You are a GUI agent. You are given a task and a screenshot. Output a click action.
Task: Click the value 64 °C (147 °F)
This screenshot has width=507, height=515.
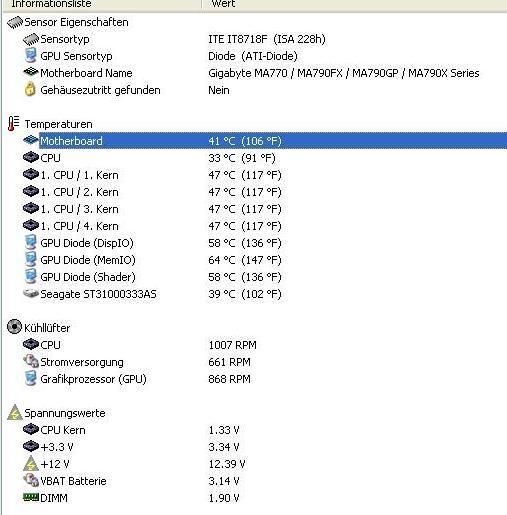tap(245, 260)
